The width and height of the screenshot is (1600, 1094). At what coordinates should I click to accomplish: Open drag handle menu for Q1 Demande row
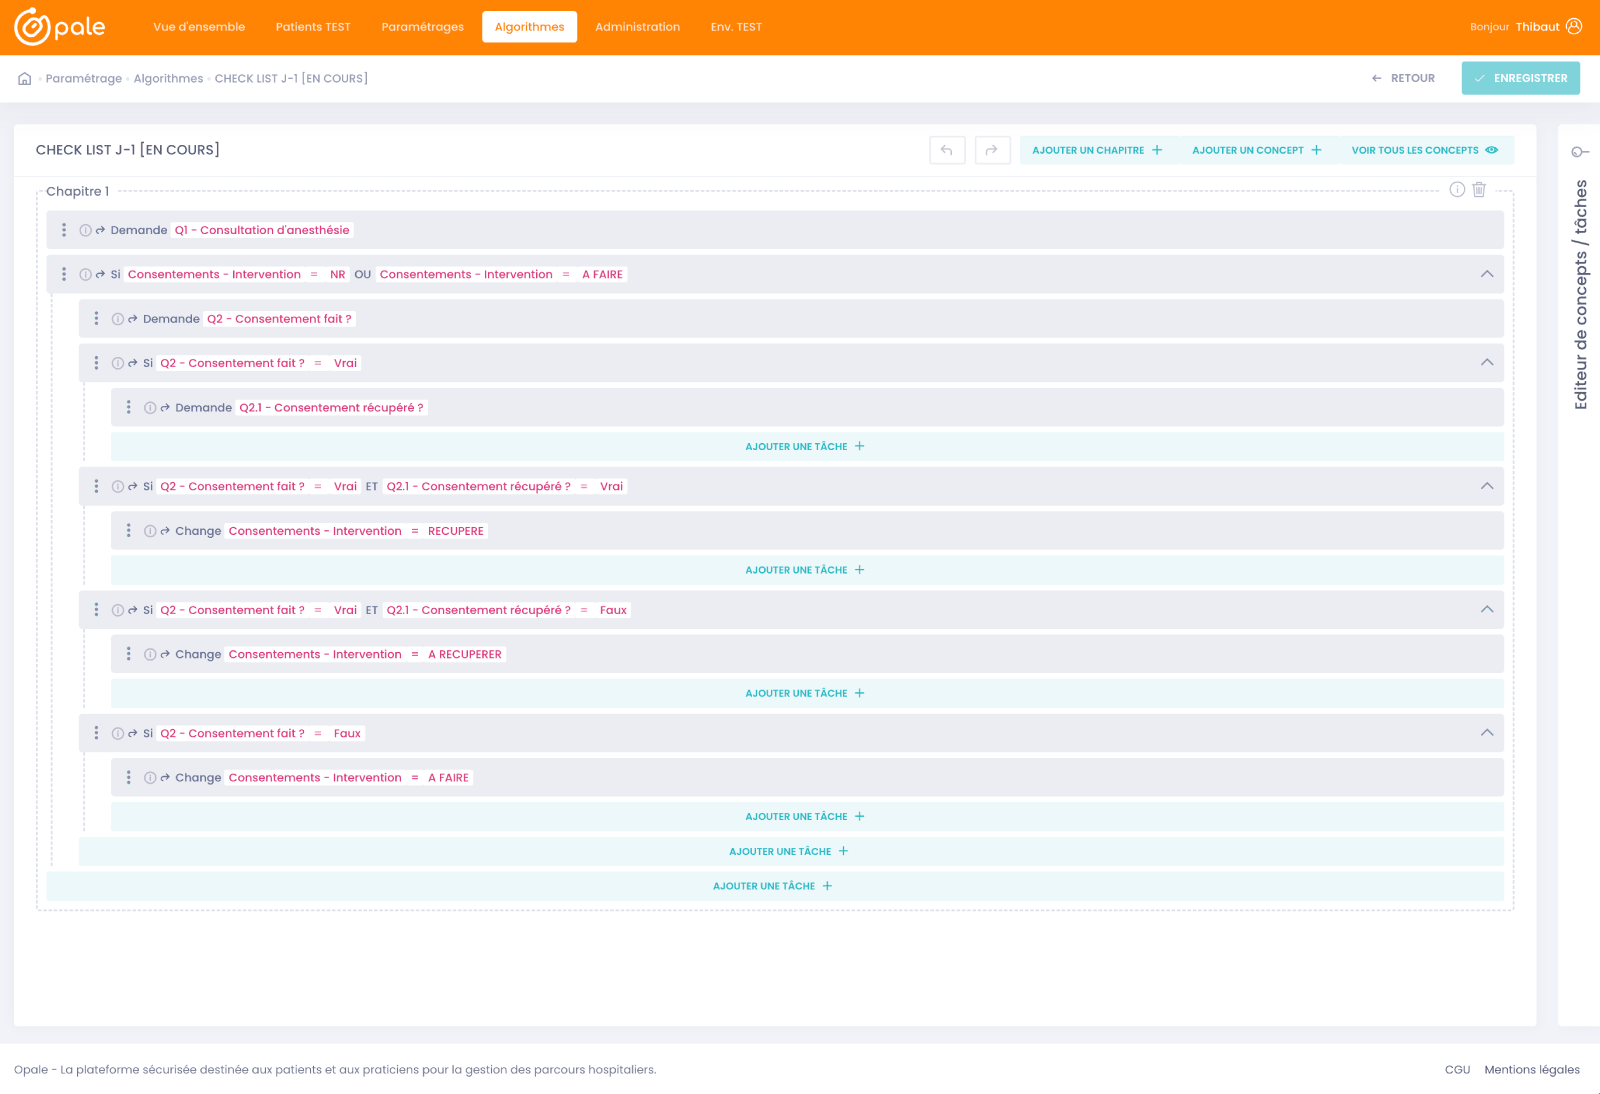(64, 230)
